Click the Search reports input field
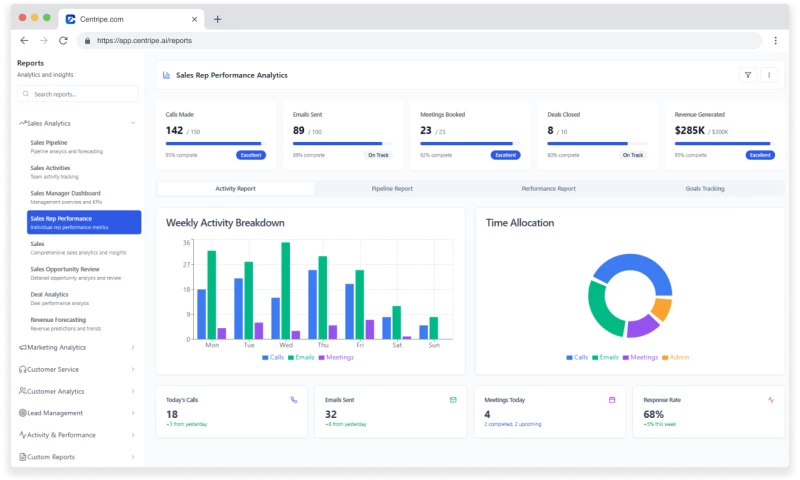This screenshot has width=800, height=480. click(78, 94)
